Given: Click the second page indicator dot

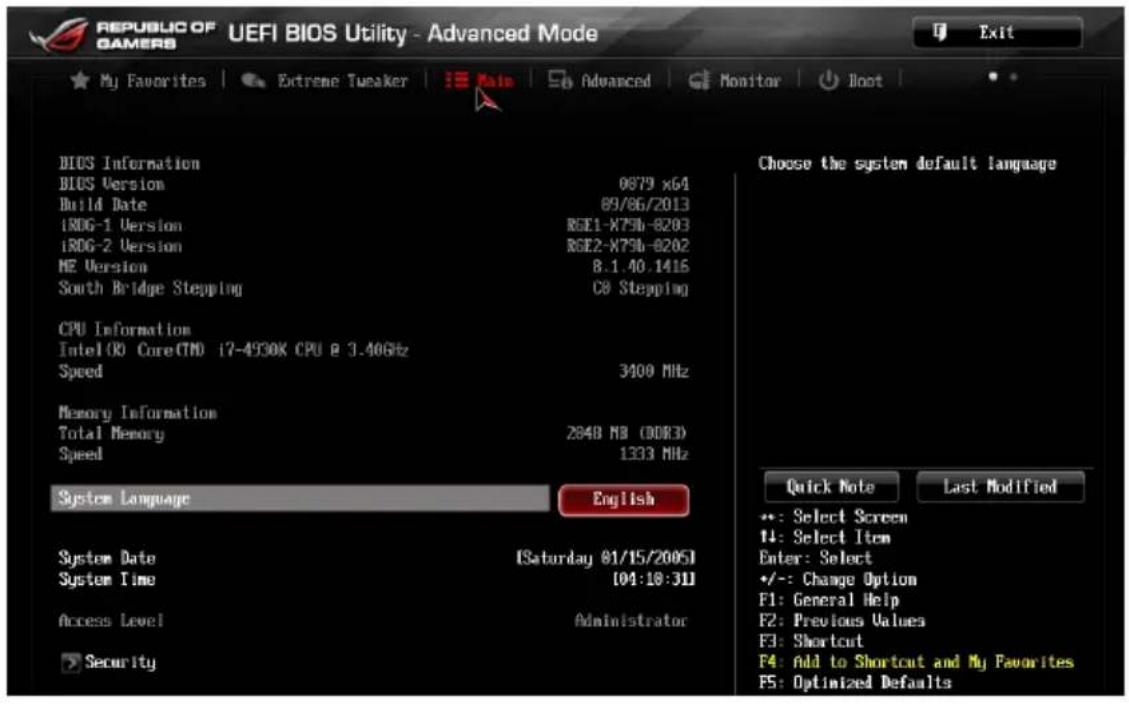Looking at the screenshot, I should pos(1014,77).
